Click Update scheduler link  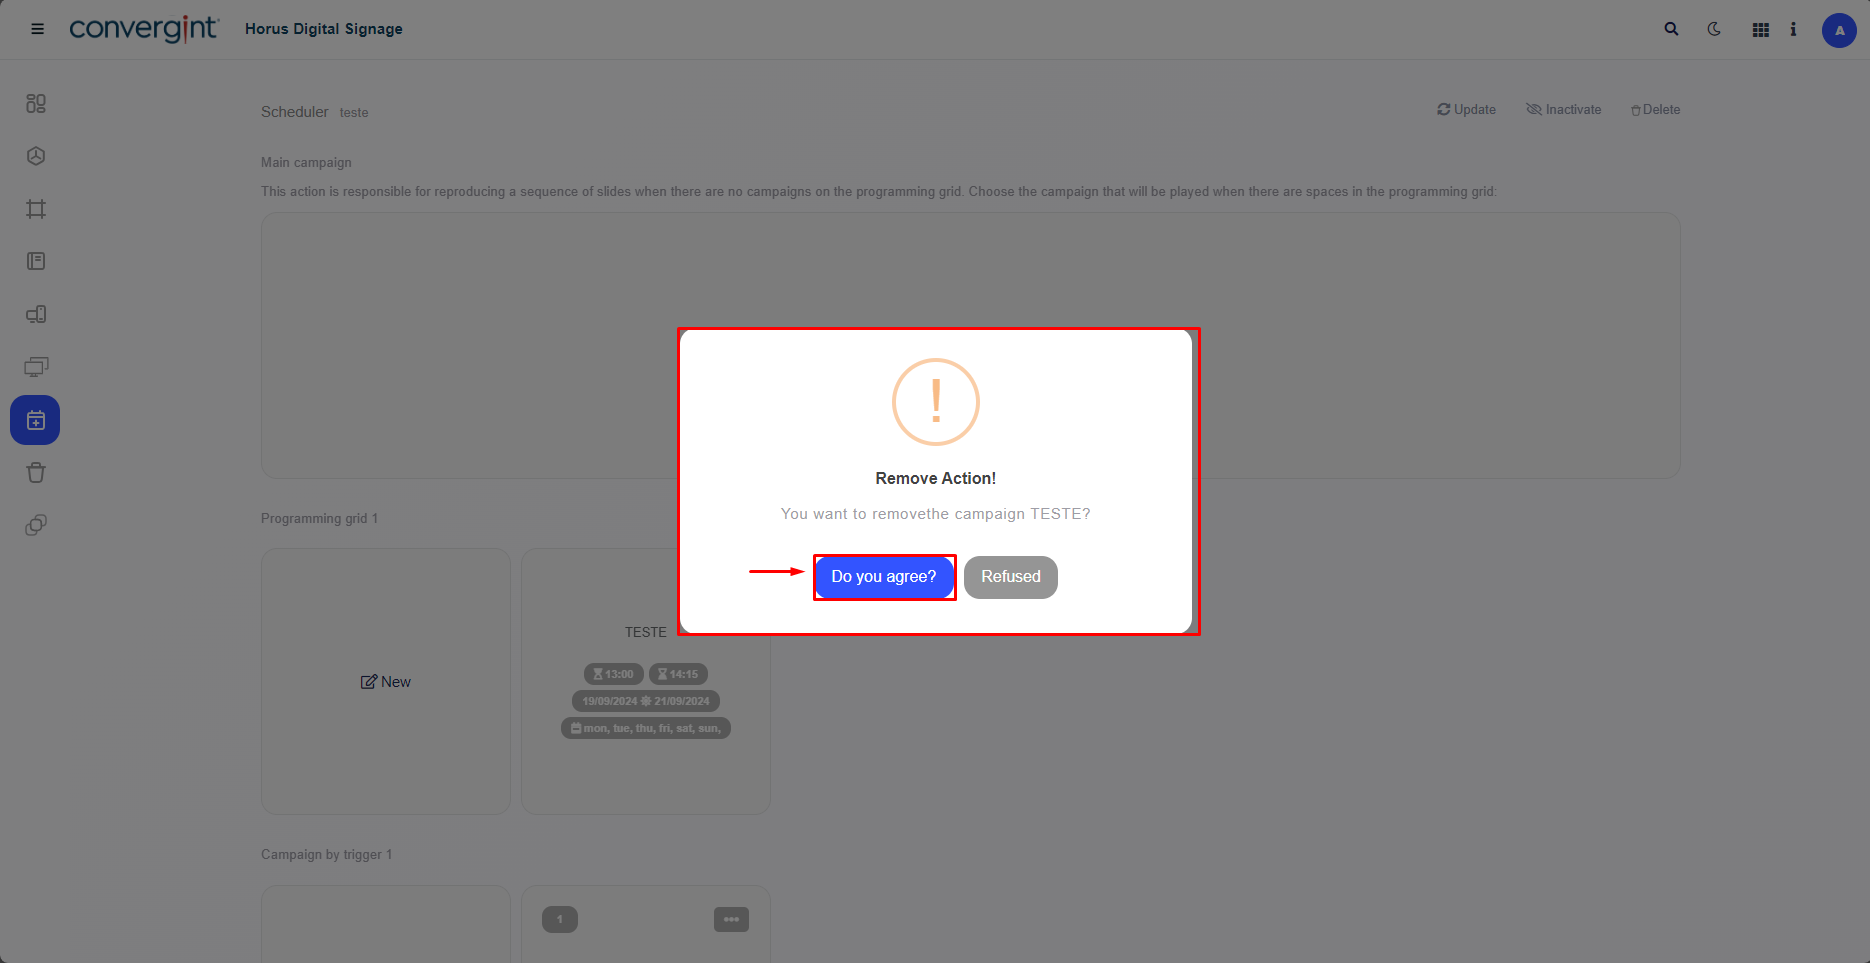pos(1466,110)
